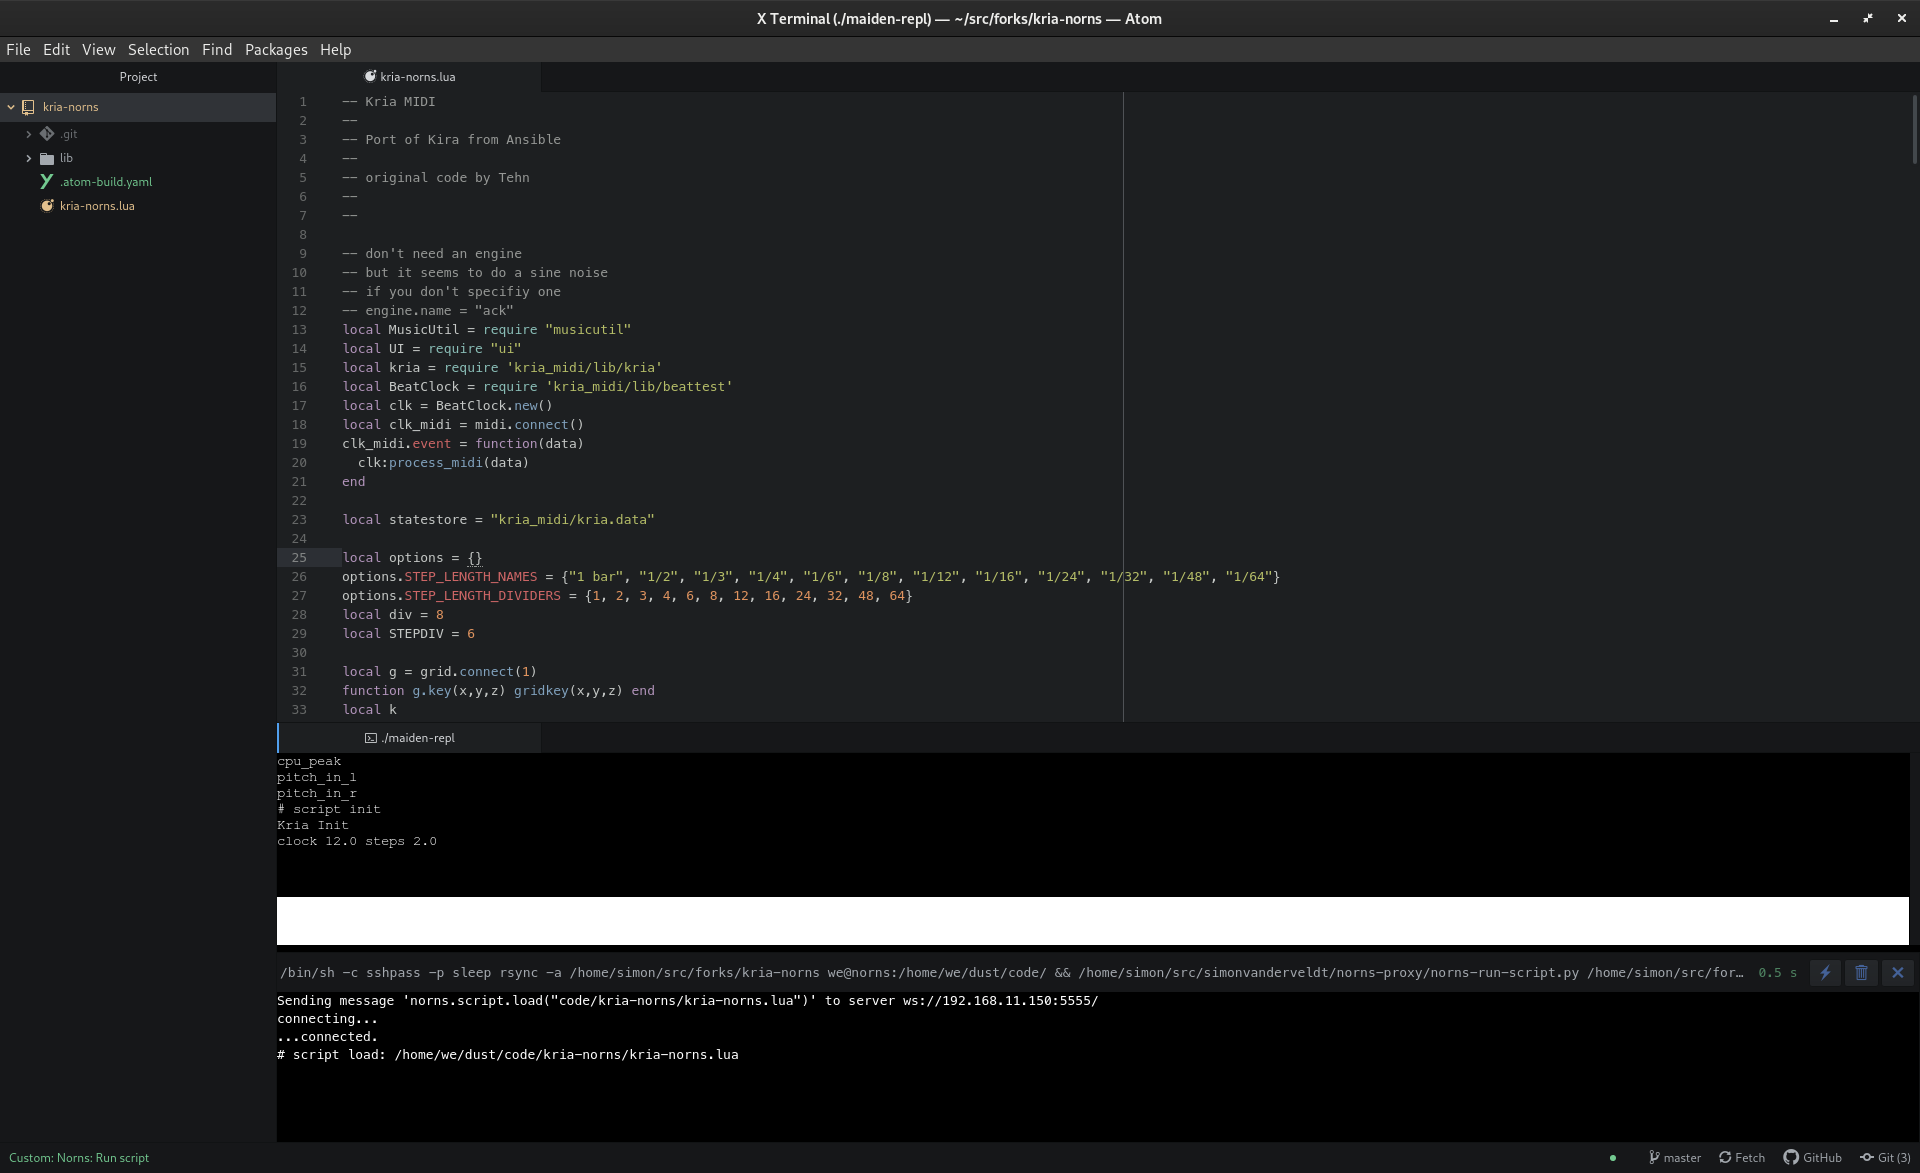Image resolution: width=1920 pixels, height=1173 pixels.
Task: Open the Packages menu
Action: (x=276, y=50)
